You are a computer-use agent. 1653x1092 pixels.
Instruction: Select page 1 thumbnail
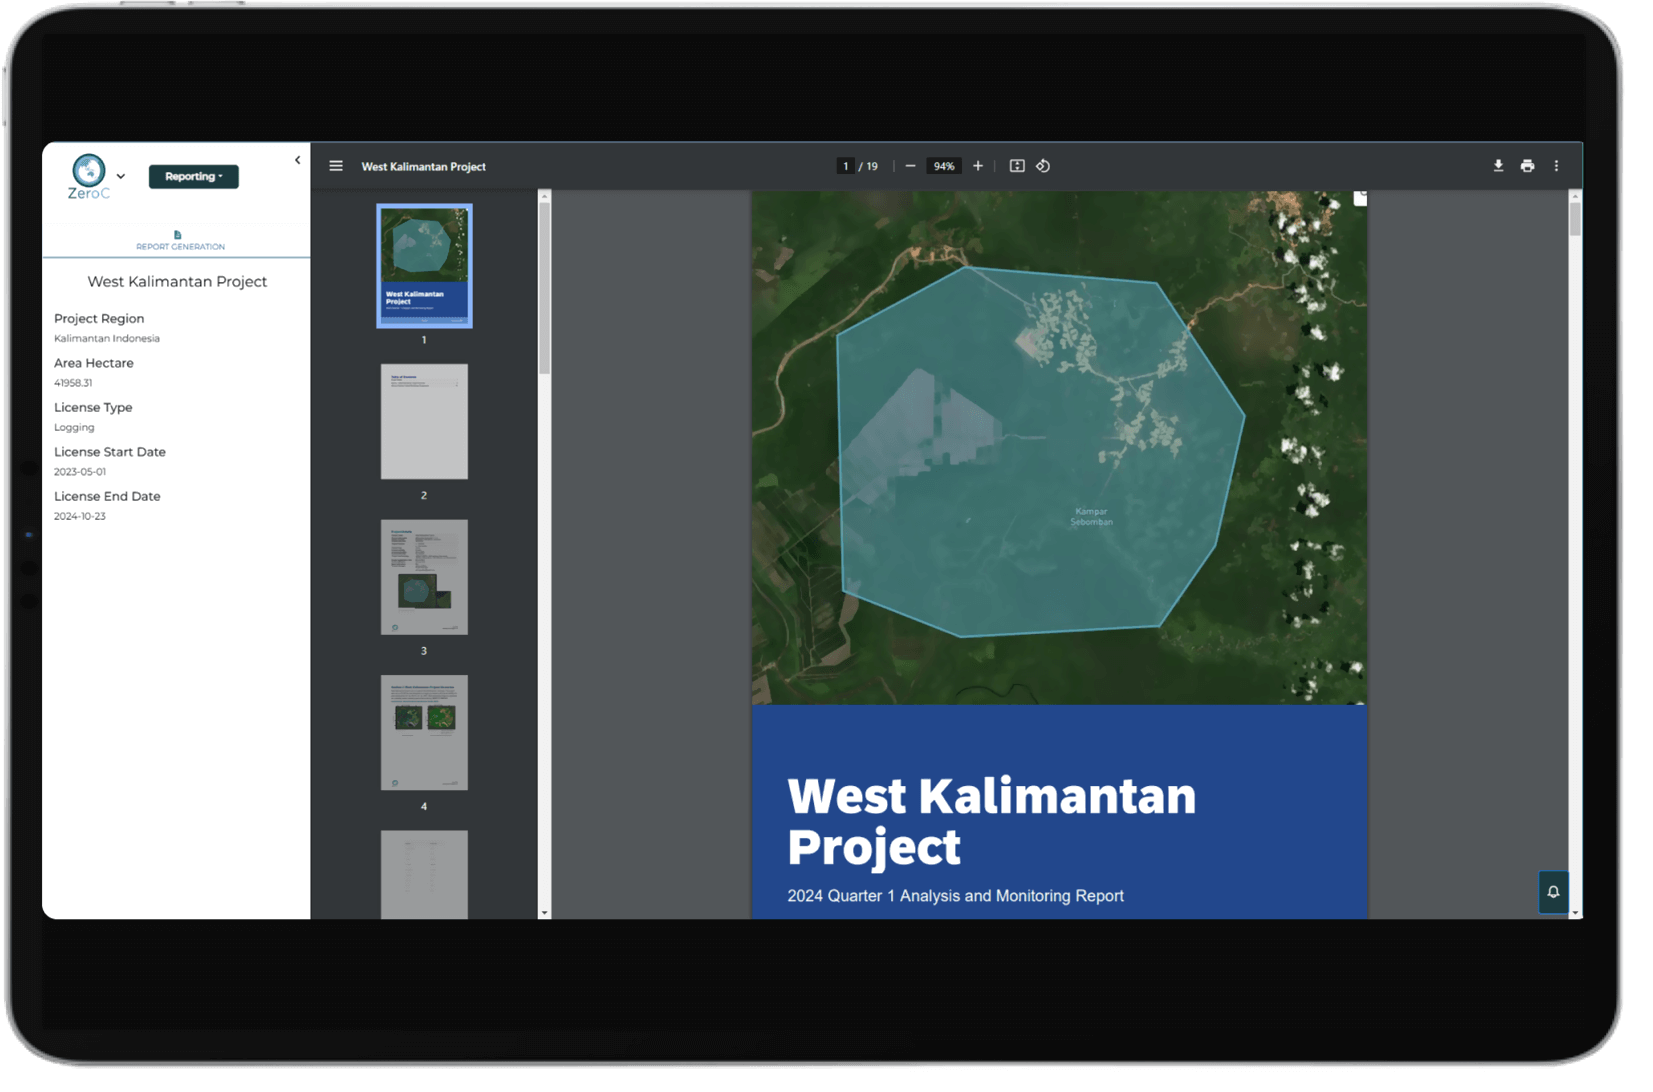[x=424, y=266]
